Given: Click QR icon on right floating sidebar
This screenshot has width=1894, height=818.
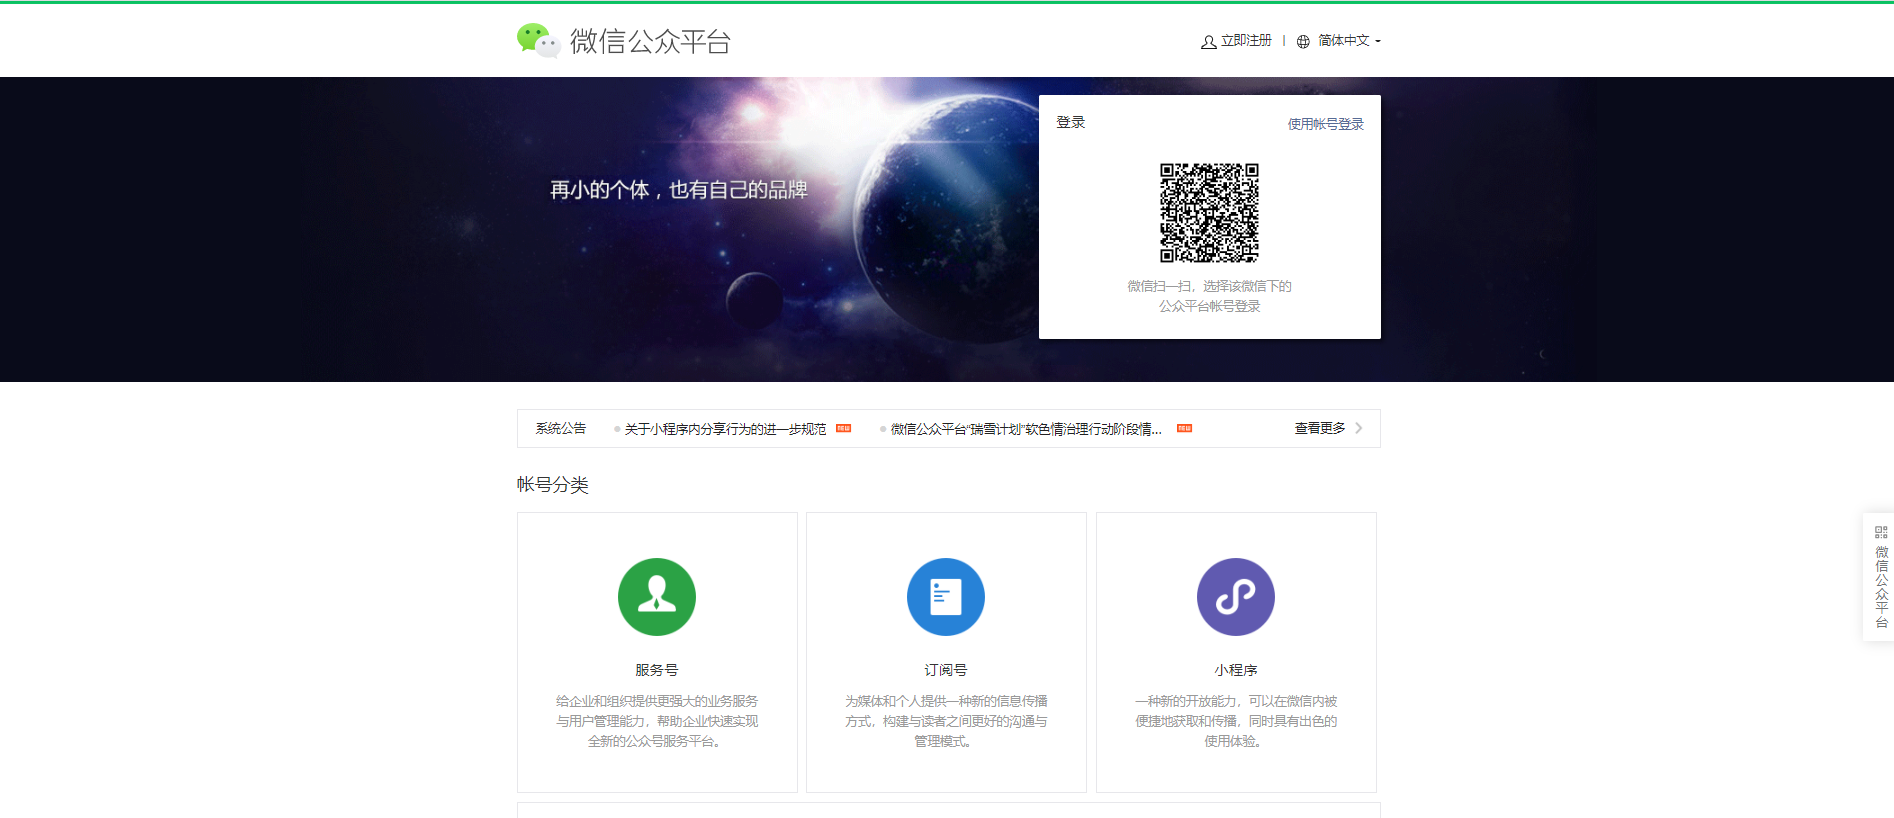Looking at the screenshot, I should pyautogui.click(x=1881, y=532).
